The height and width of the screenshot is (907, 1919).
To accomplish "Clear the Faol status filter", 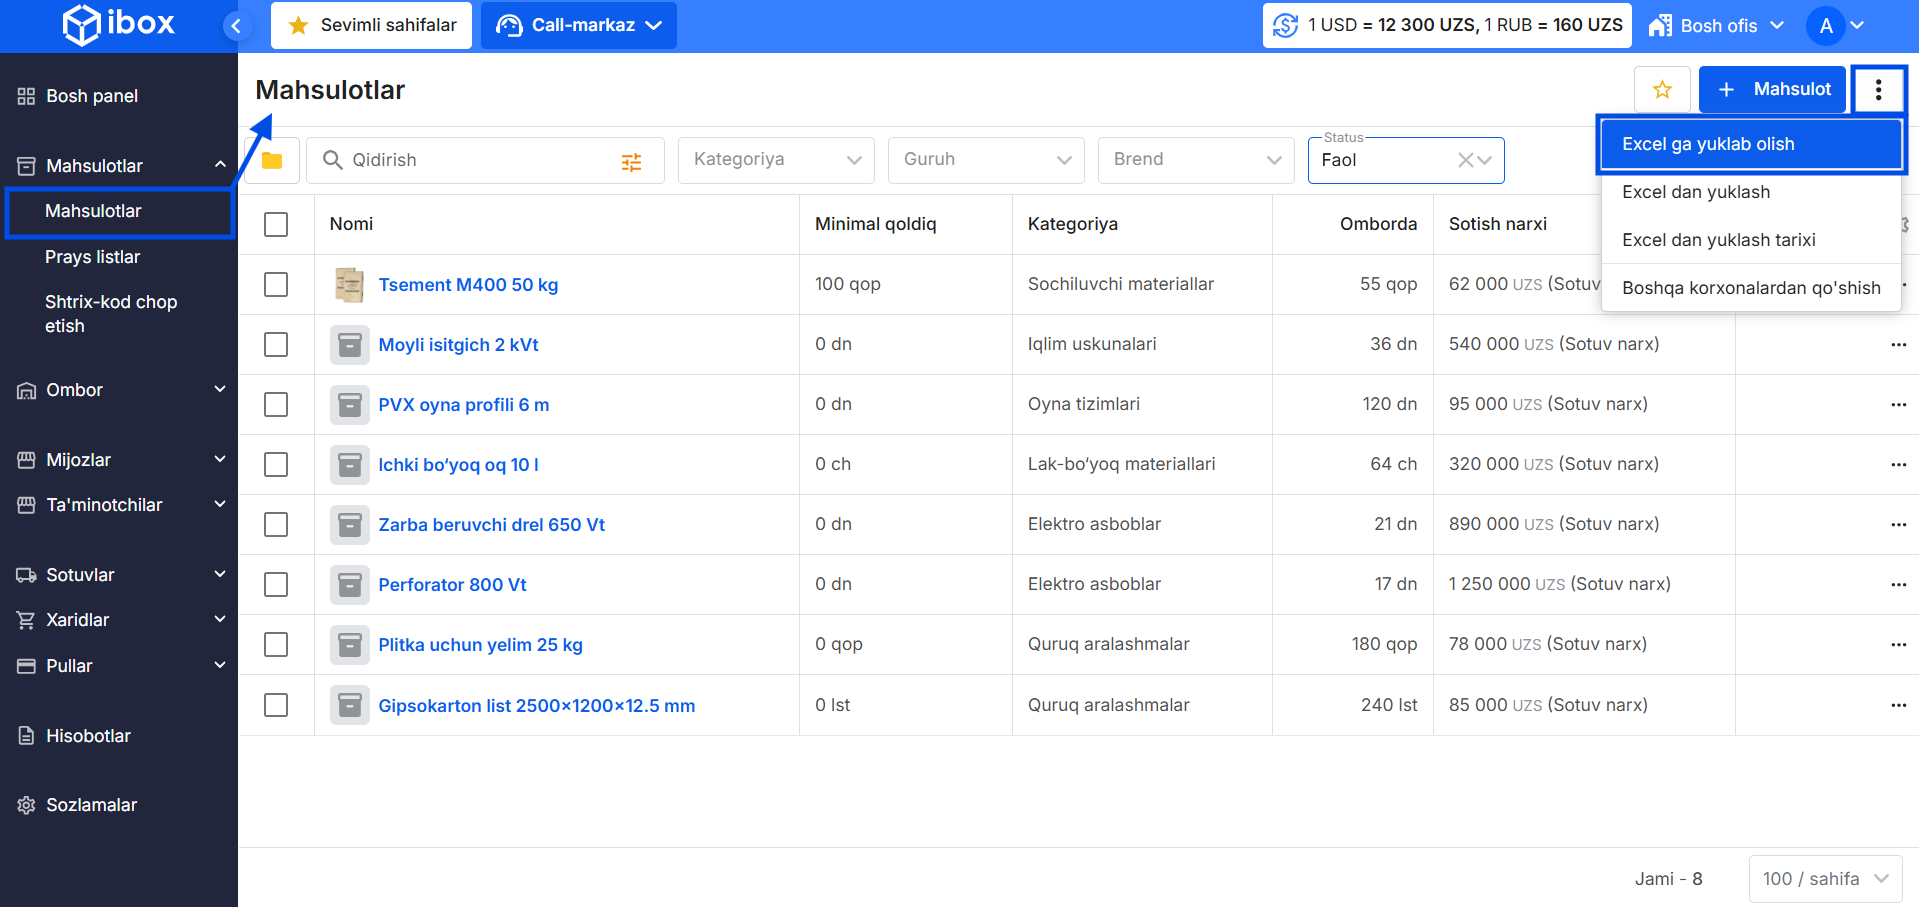I will pos(1465,160).
